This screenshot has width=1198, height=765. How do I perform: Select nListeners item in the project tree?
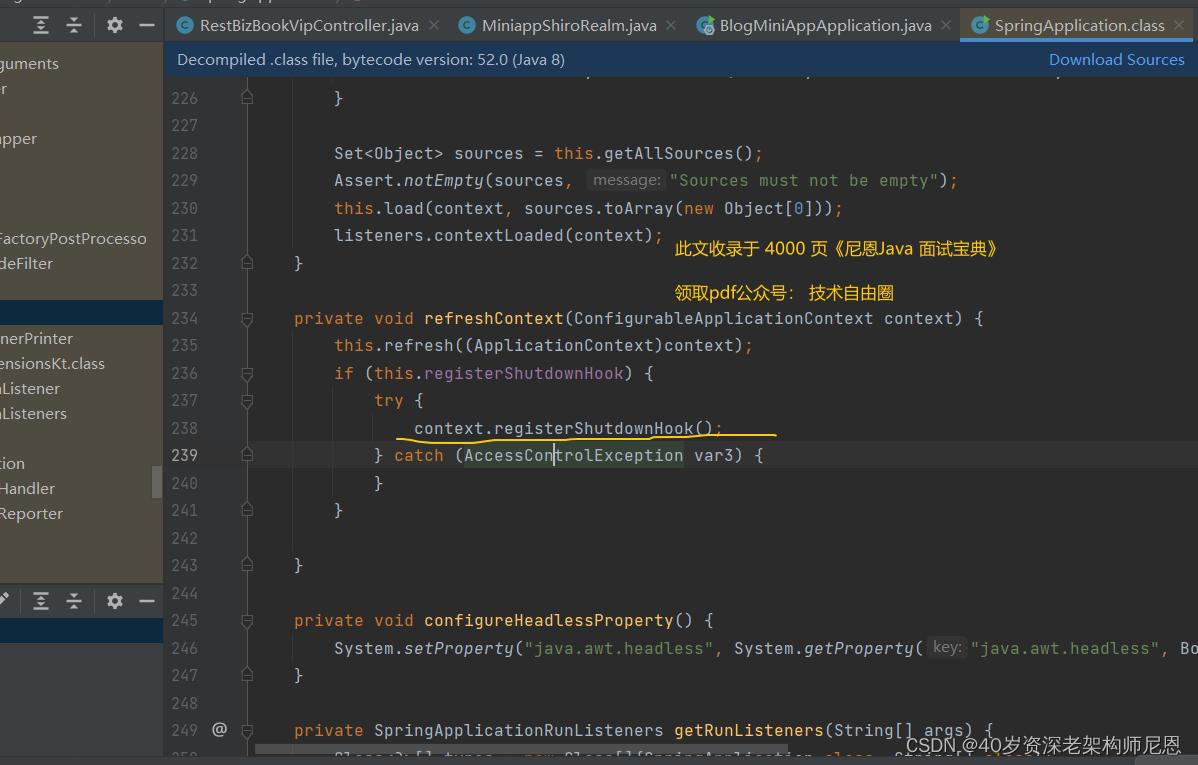click(x=33, y=414)
